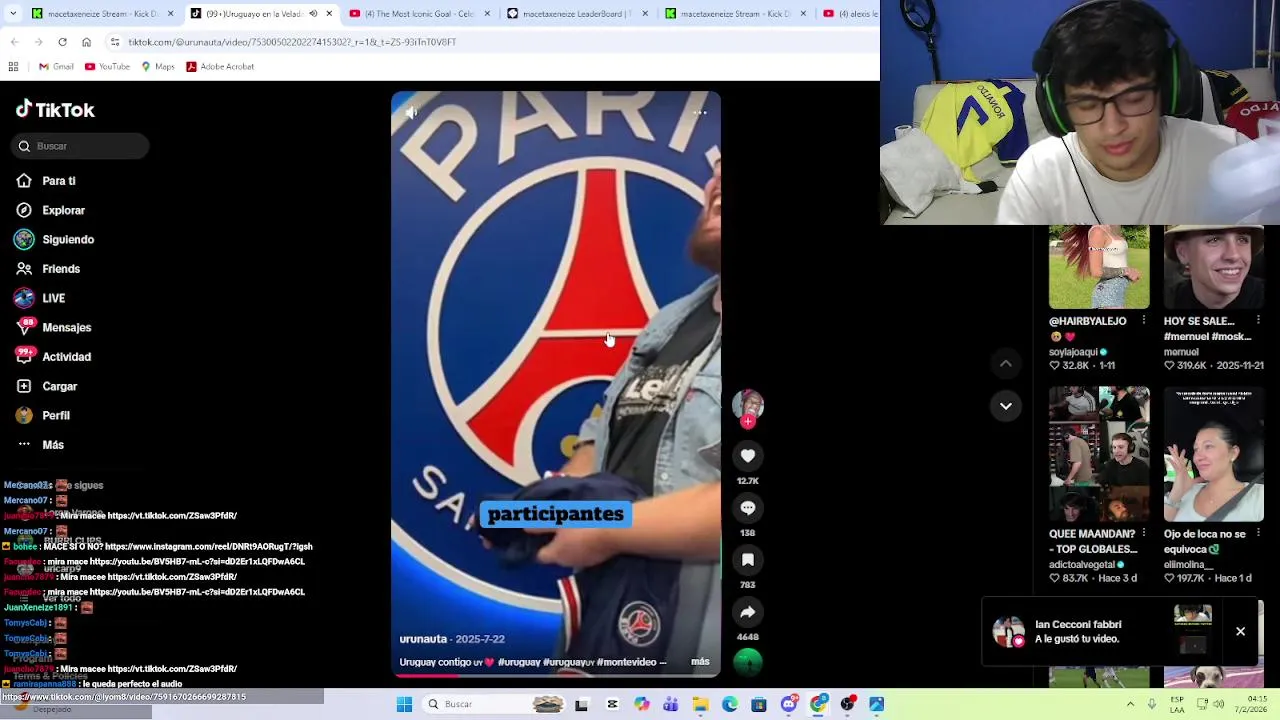
Task: Open the Adobe Acrobat bookmark
Action: click(x=220, y=67)
